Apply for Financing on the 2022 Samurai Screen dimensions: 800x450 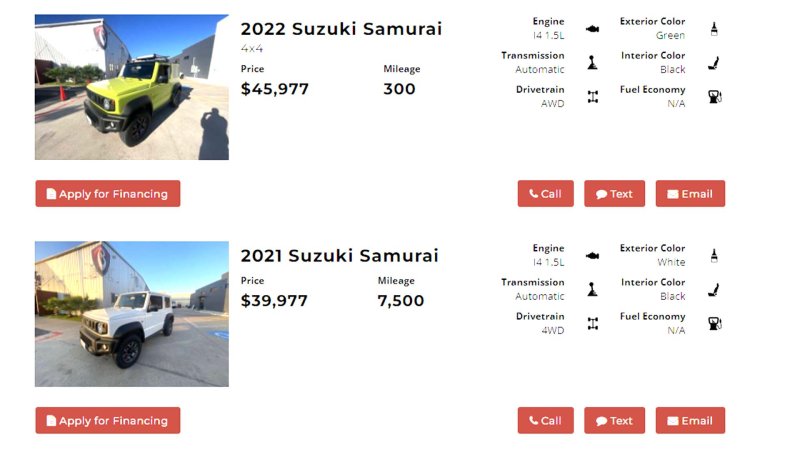(x=108, y=194)
